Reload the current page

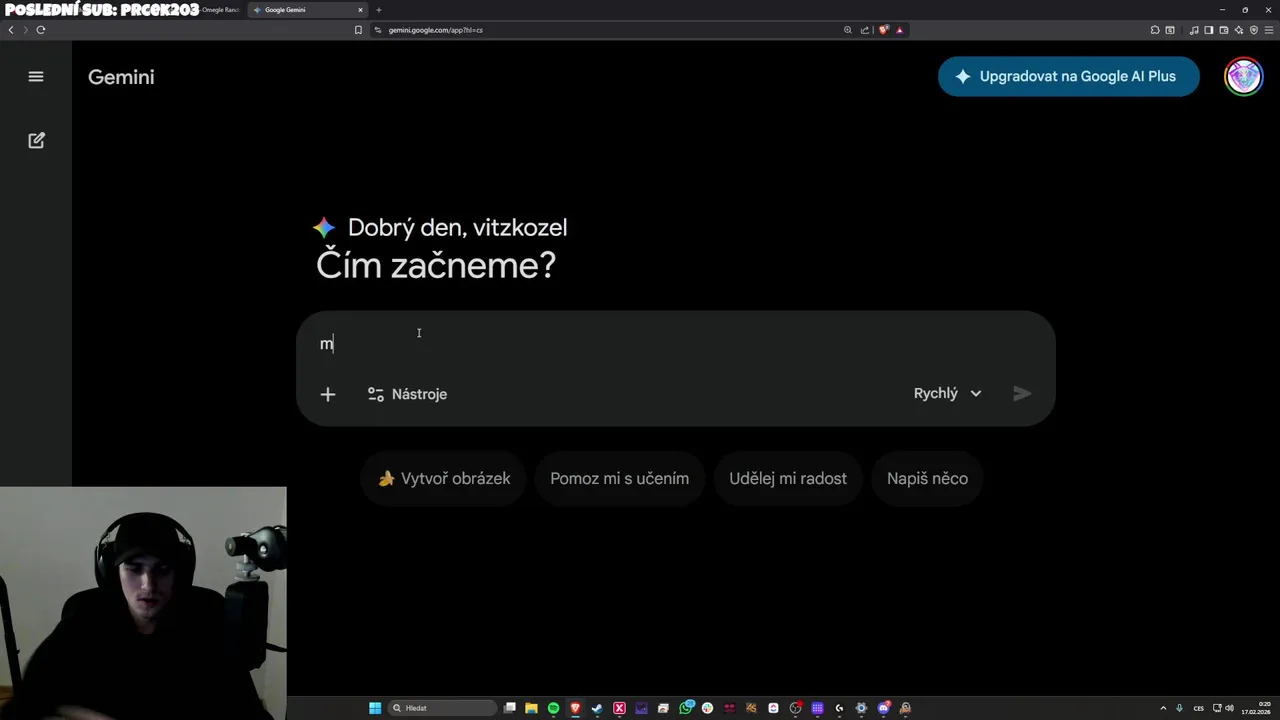[41, 30]
